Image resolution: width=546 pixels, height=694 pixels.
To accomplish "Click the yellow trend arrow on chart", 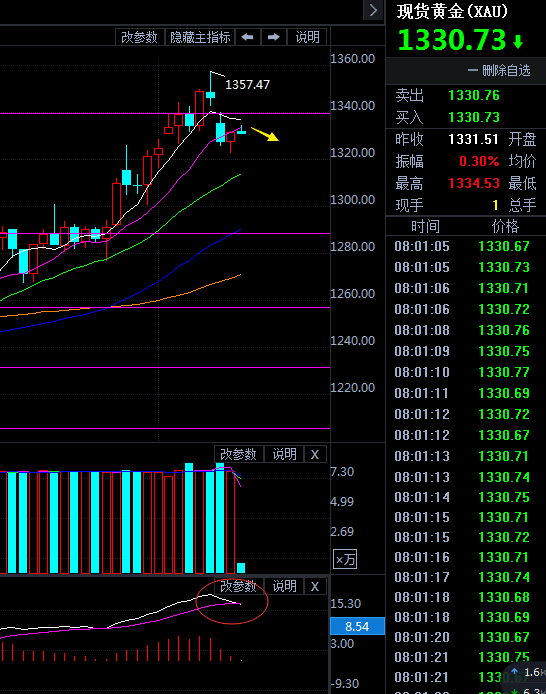I will point(265,134).
